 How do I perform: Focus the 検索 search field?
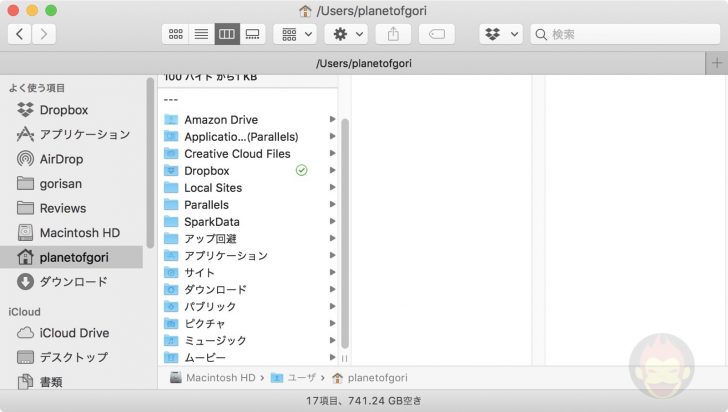point(625,34)
